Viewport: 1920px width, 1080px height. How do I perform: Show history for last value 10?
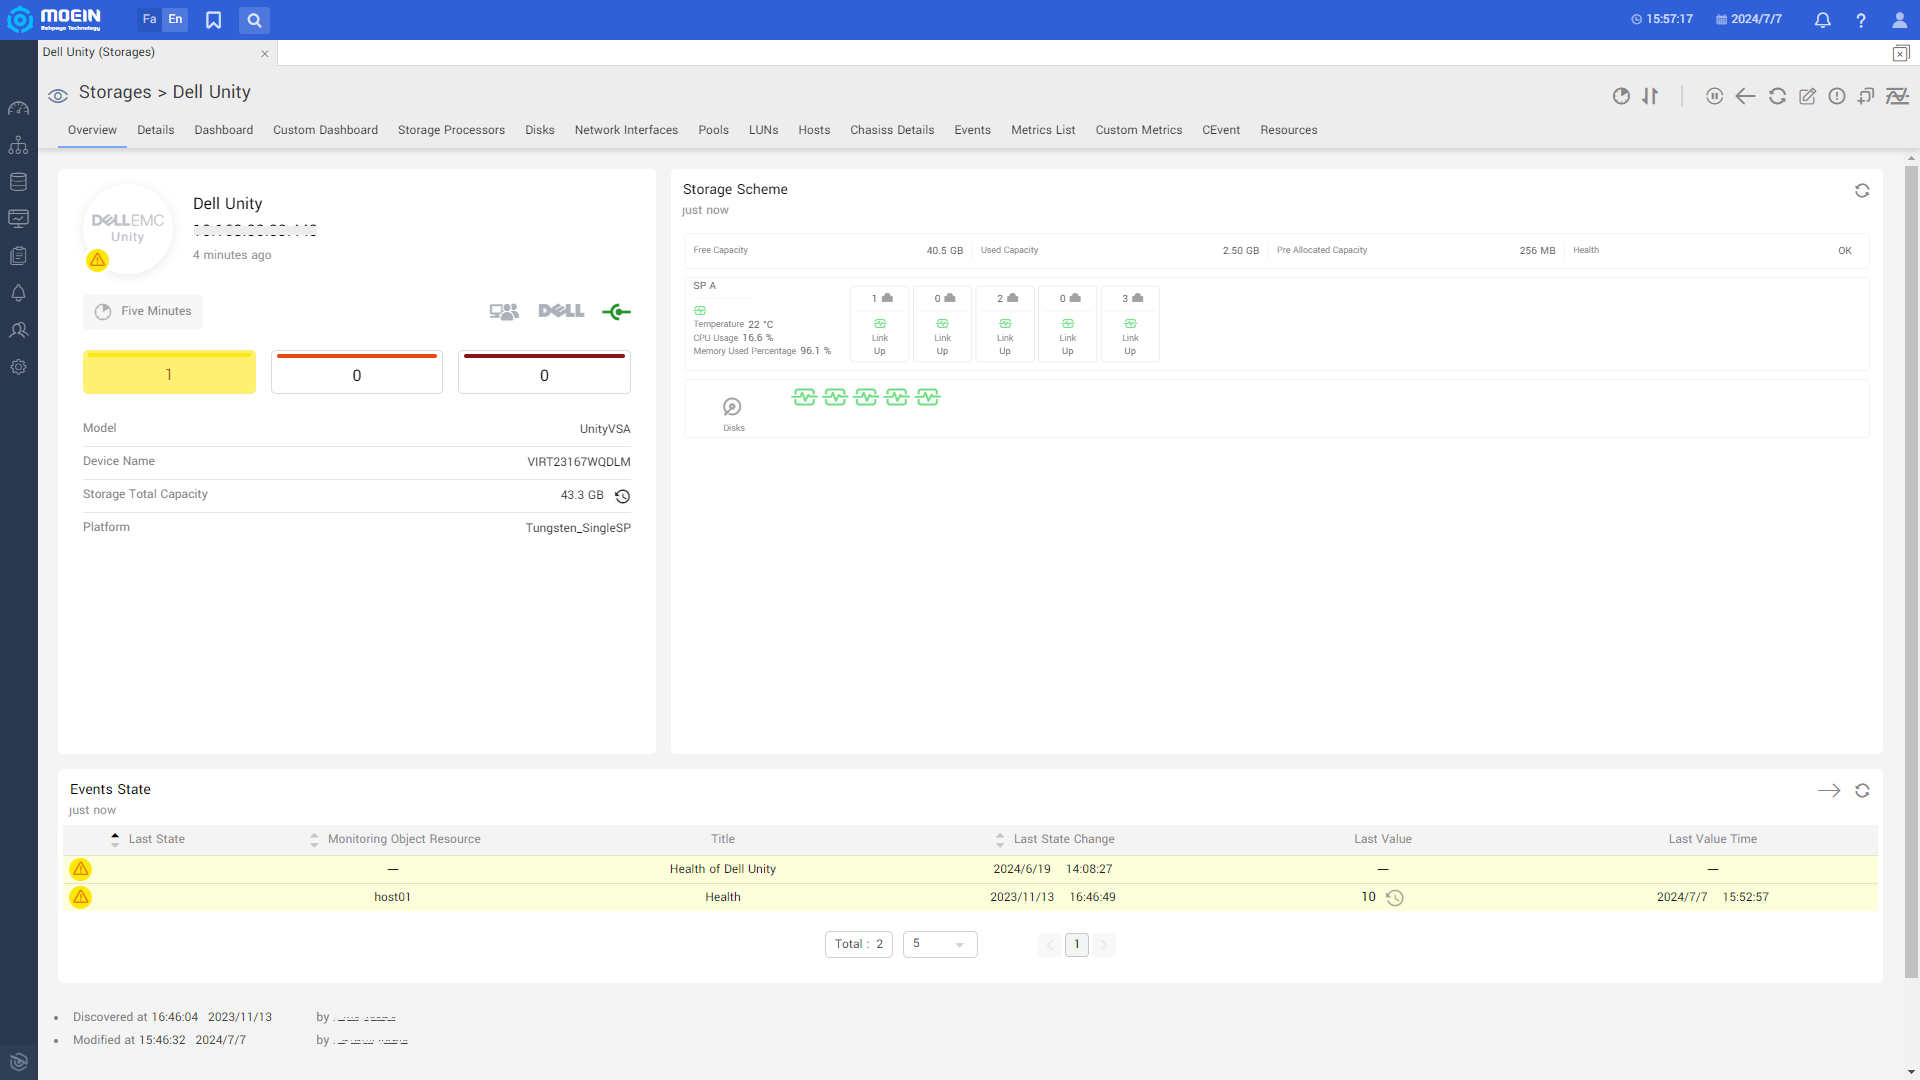point(1395,898)
